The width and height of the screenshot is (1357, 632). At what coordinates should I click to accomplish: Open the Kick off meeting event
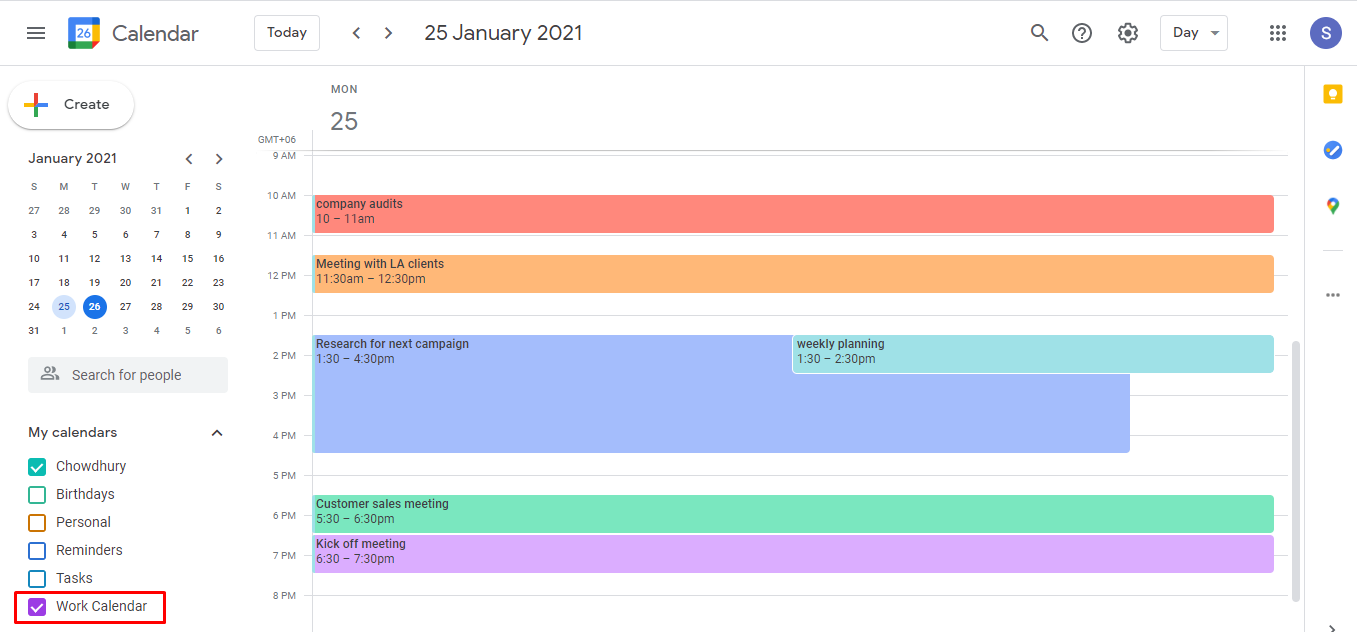pyautogui.click(x=790, y=553)
